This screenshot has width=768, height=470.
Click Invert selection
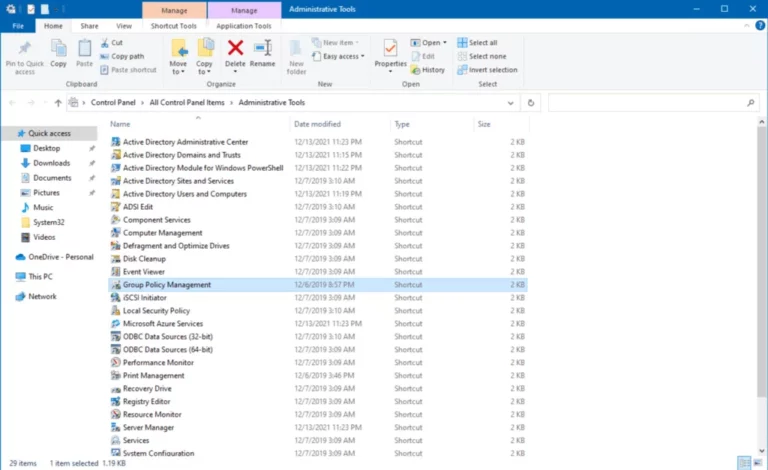487,70
